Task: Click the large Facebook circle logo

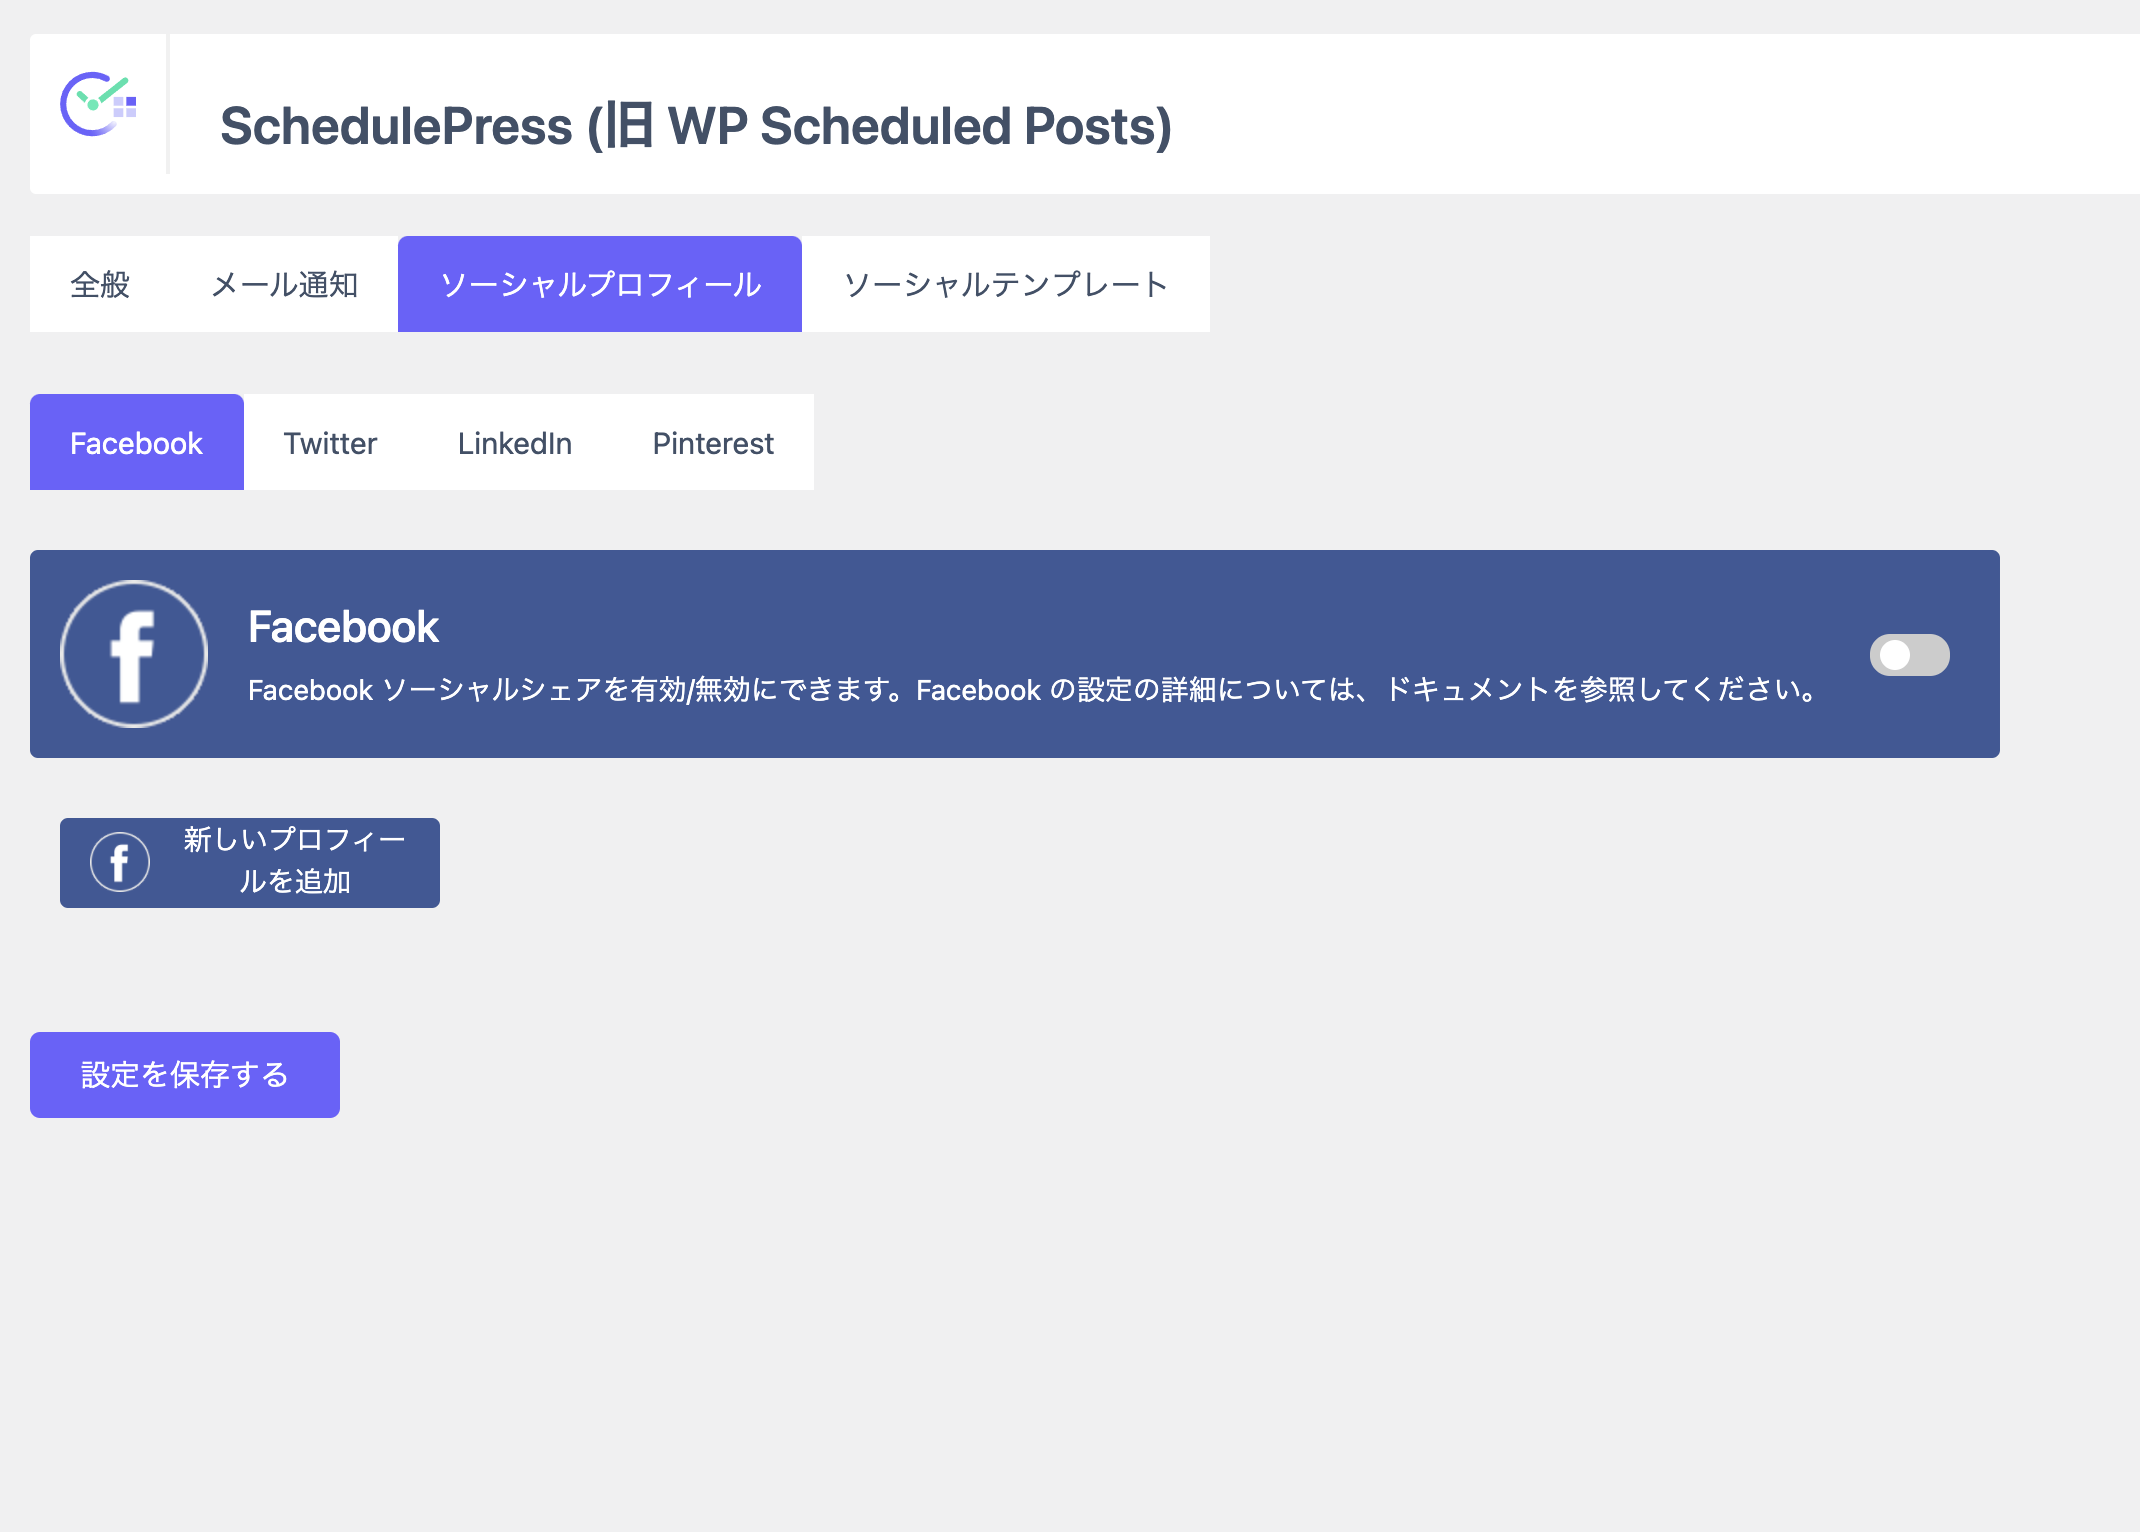Action: pyautogui.click(x=134, y=654)
